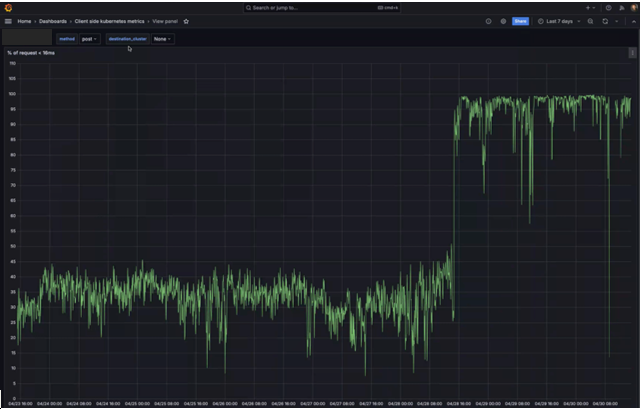Expand the auto-refresh interval dropdown

click(x=618, y=21)
